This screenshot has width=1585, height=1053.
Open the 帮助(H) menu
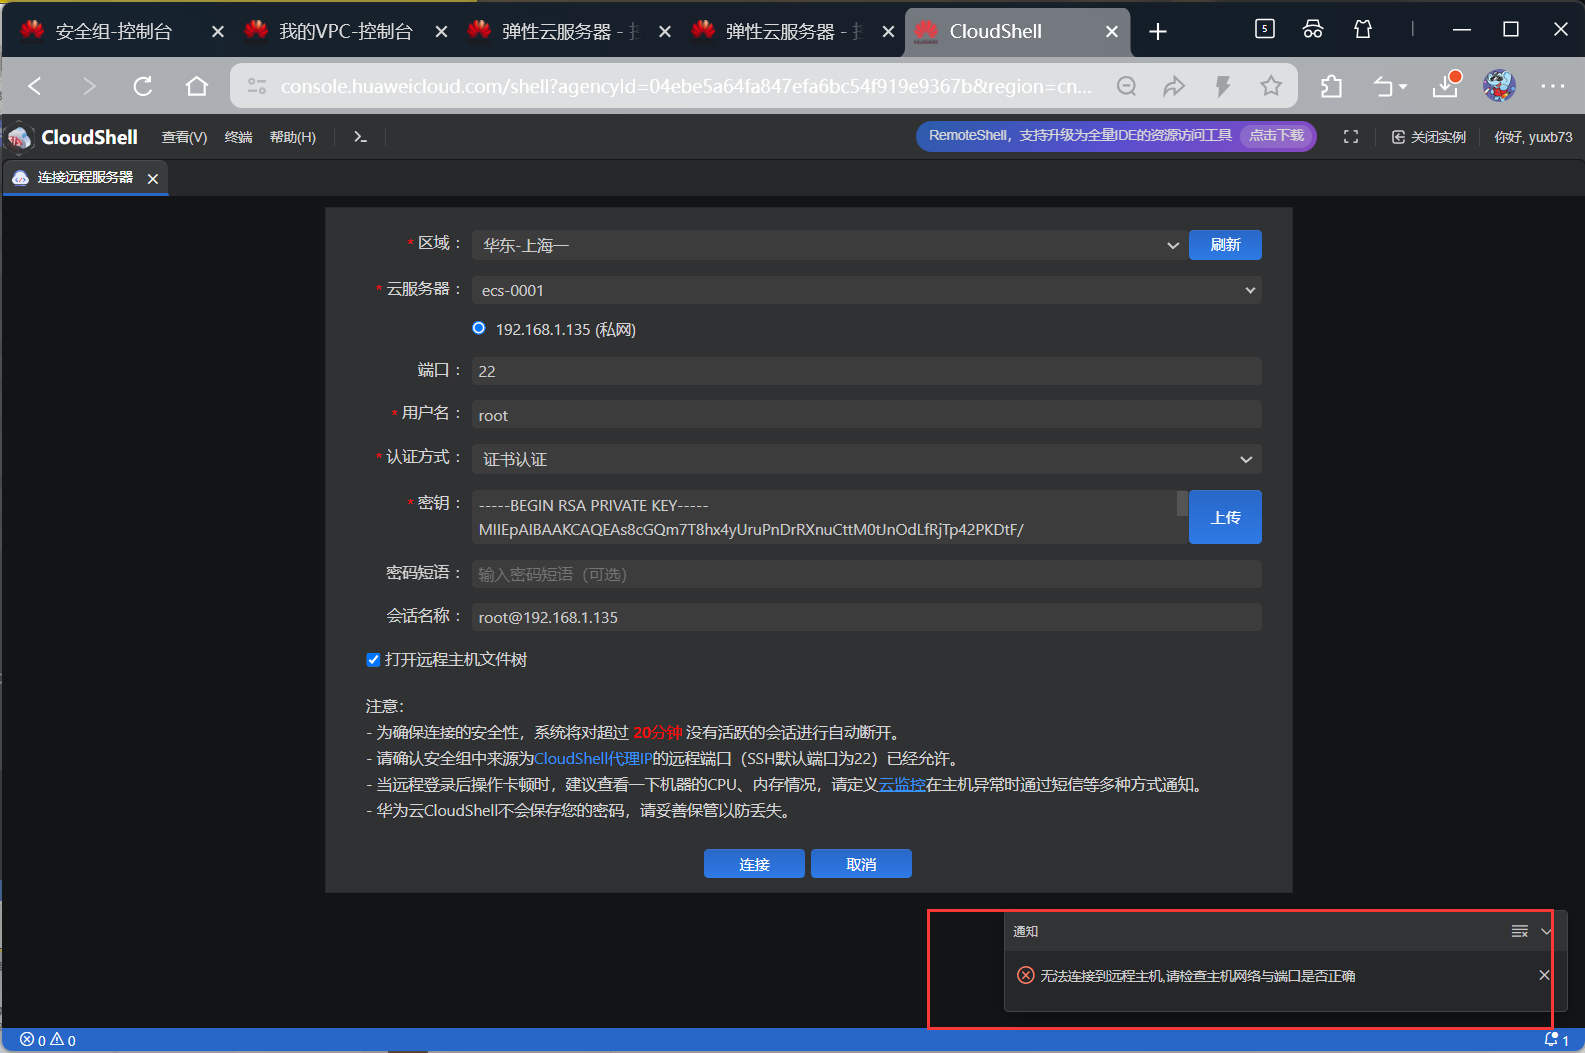click(293, 137)
